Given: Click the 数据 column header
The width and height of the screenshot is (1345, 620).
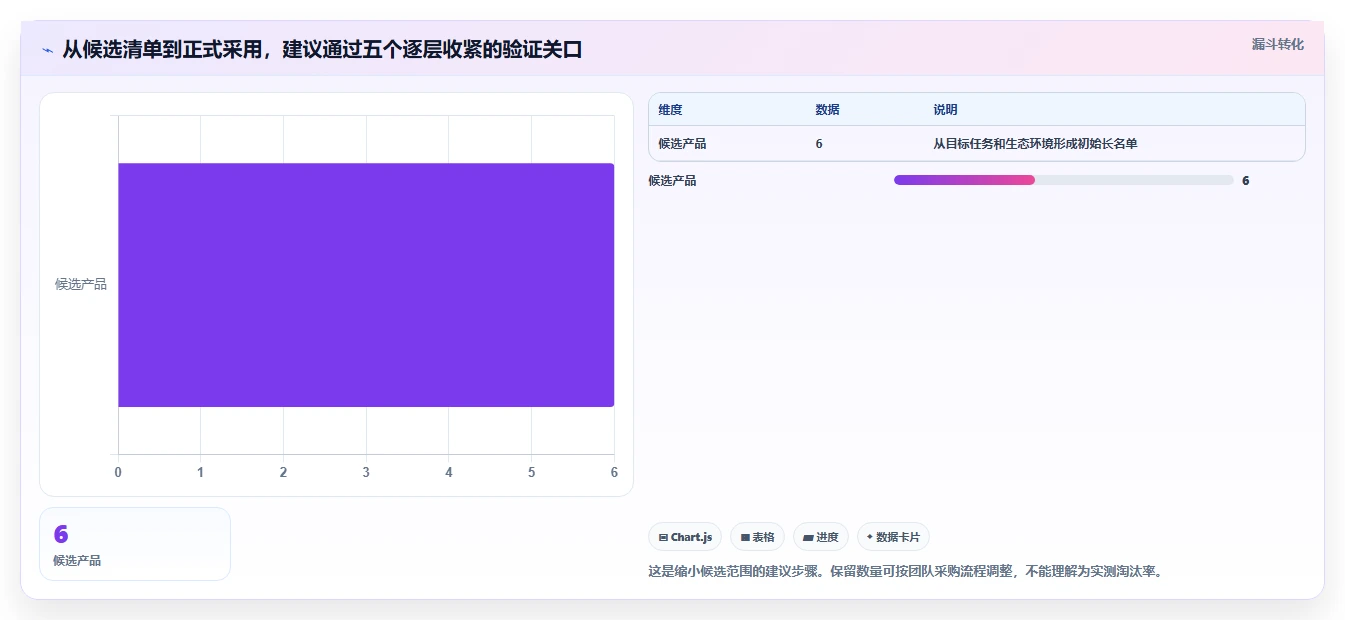Looking at the screenshot, I should coord(827,110).
